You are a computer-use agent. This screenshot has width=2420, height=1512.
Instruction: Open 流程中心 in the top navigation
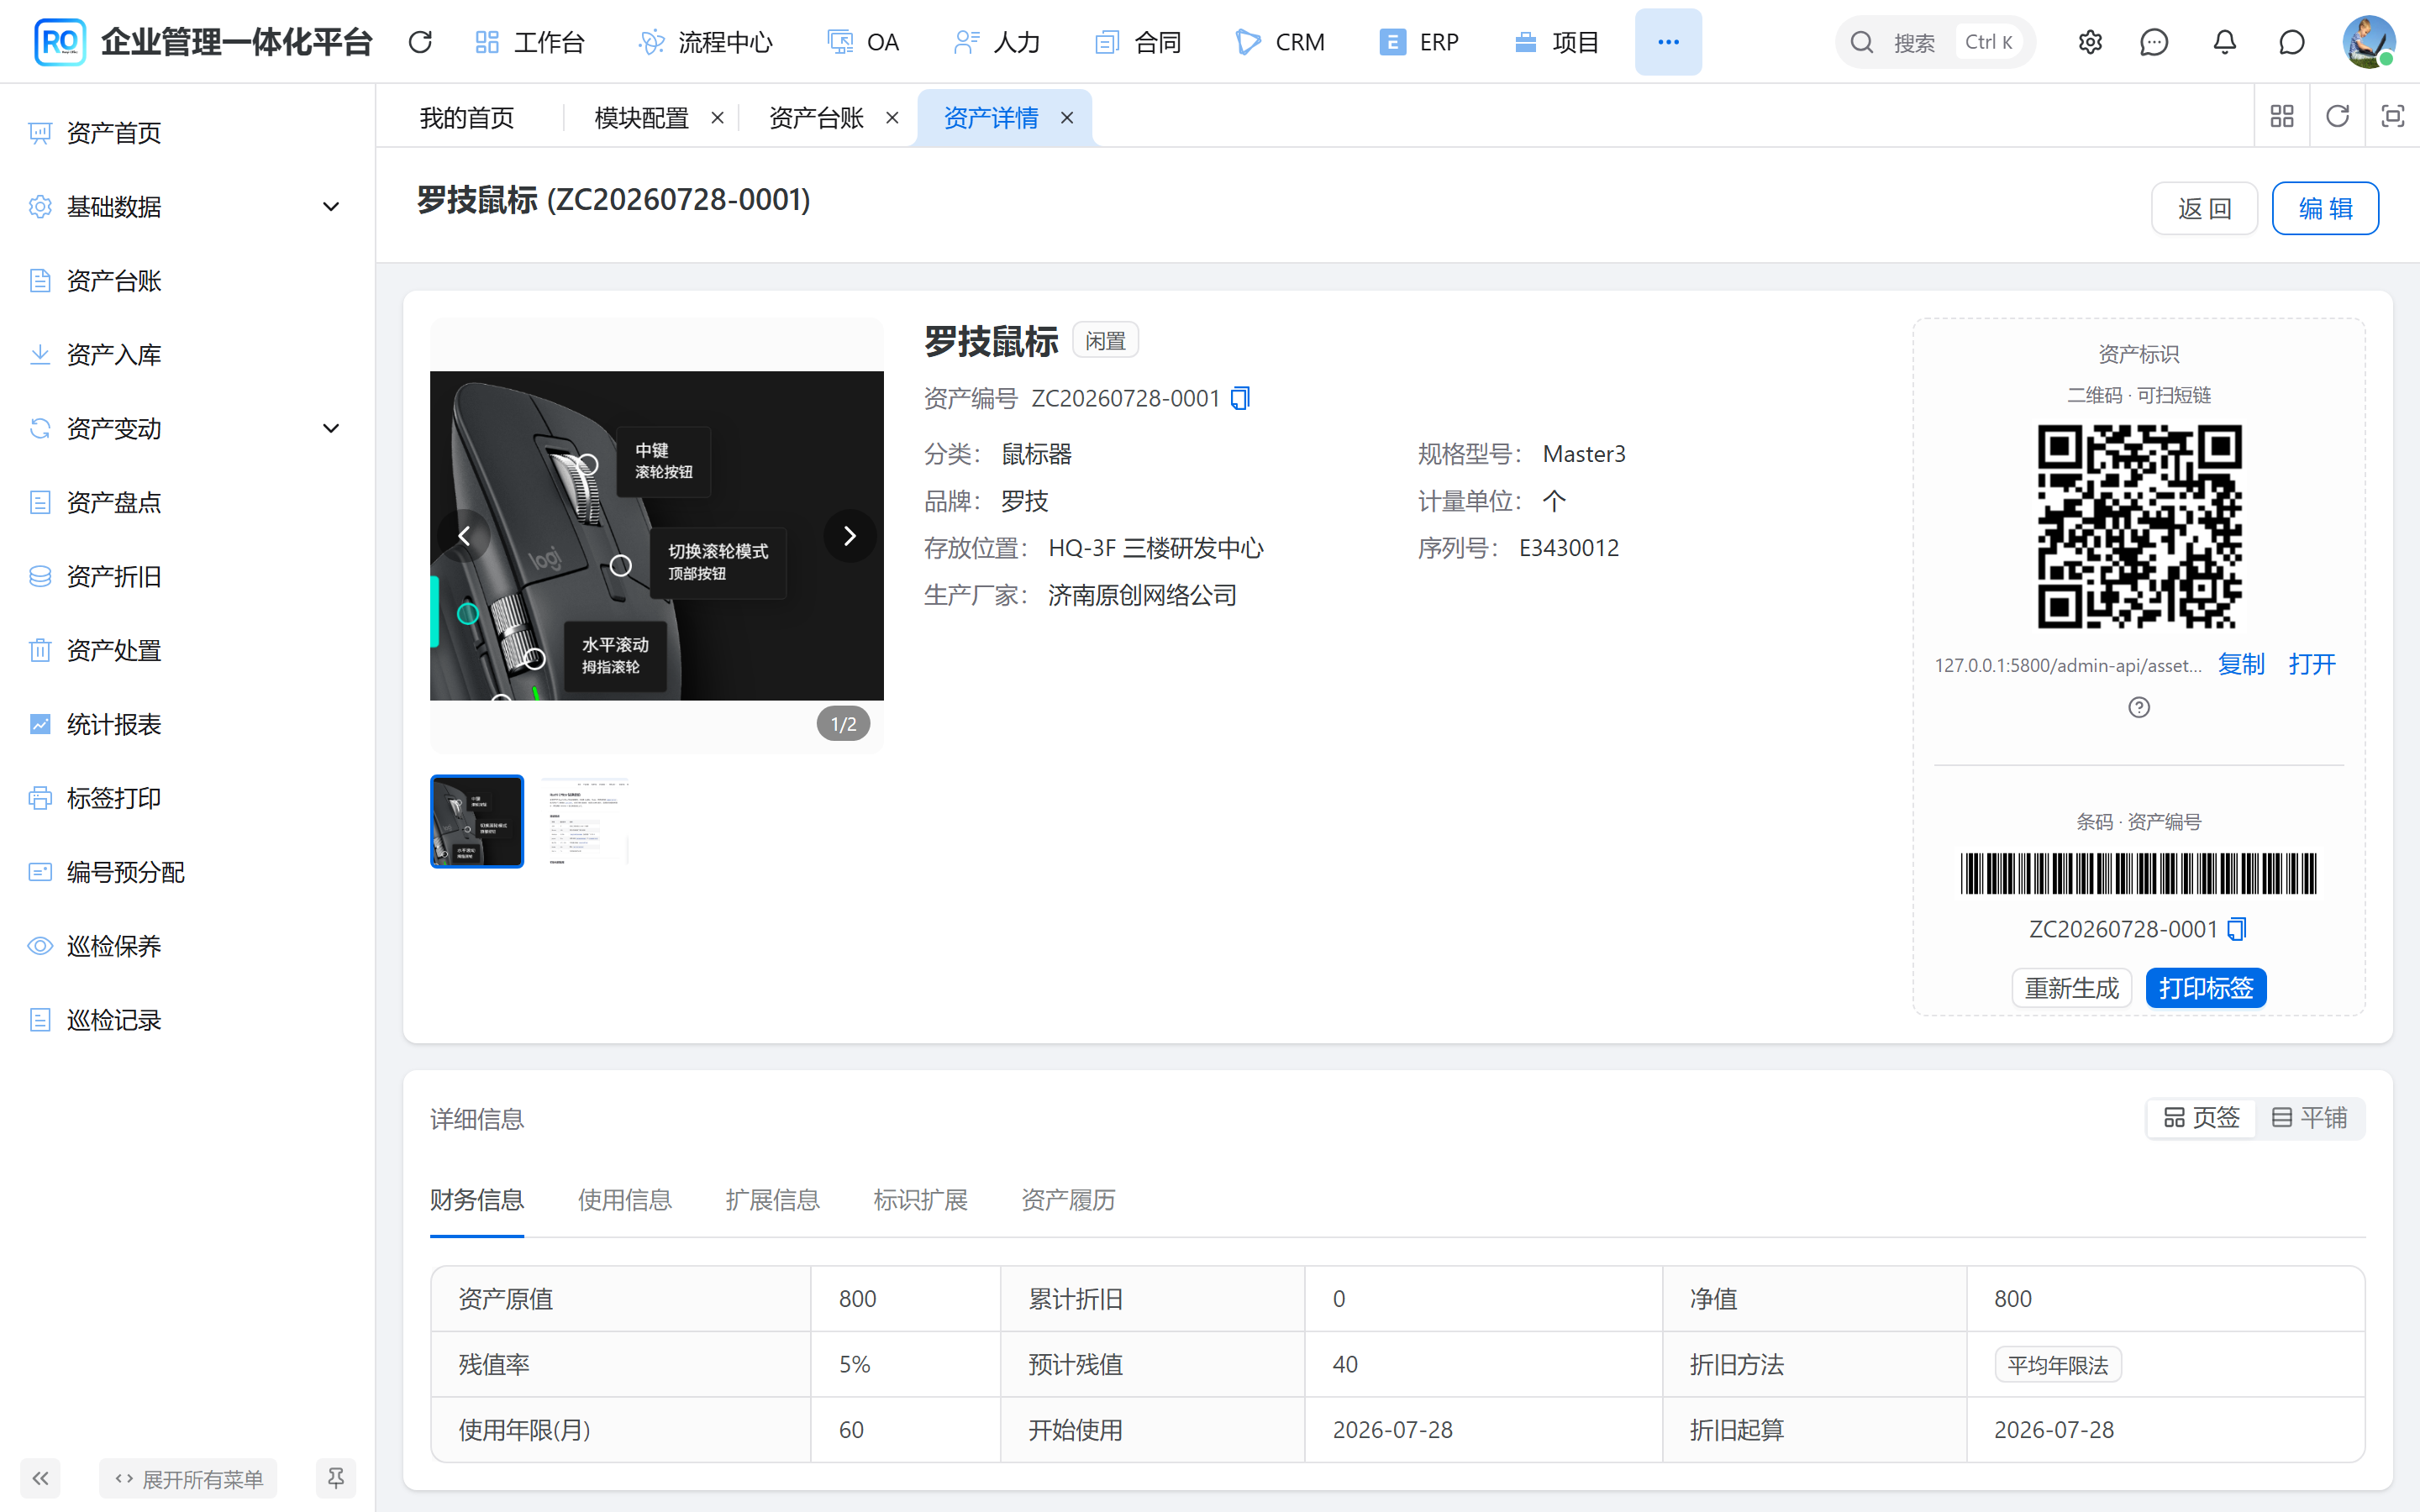coord(706,42)
